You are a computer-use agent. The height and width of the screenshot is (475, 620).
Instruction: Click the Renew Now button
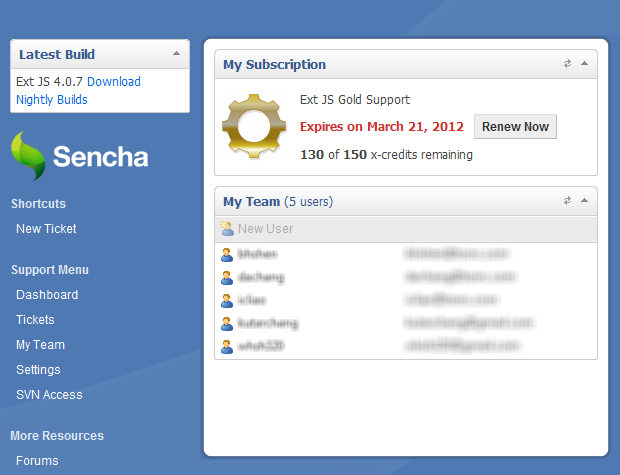point(515,127)
